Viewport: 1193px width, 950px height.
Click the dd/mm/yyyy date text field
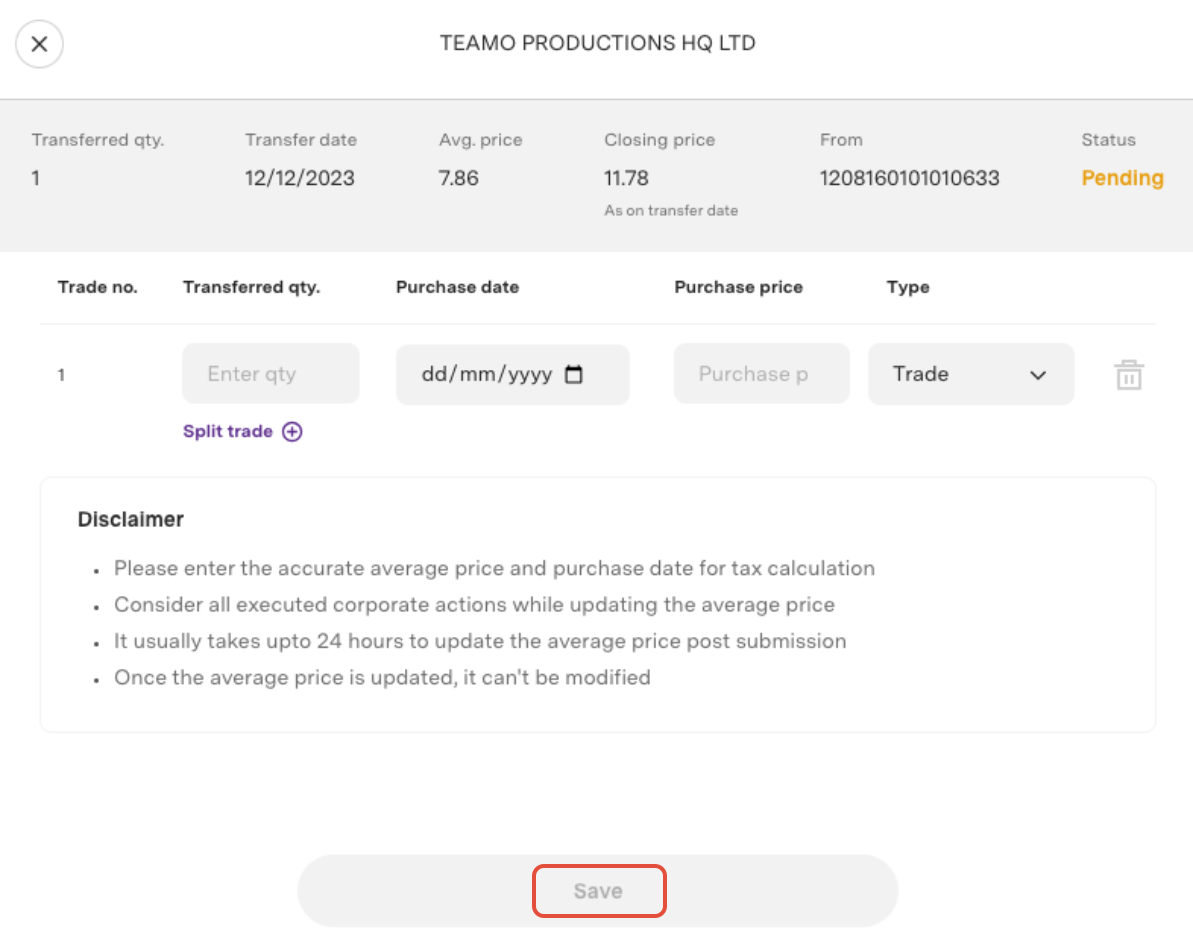click(x=487, y=375)
